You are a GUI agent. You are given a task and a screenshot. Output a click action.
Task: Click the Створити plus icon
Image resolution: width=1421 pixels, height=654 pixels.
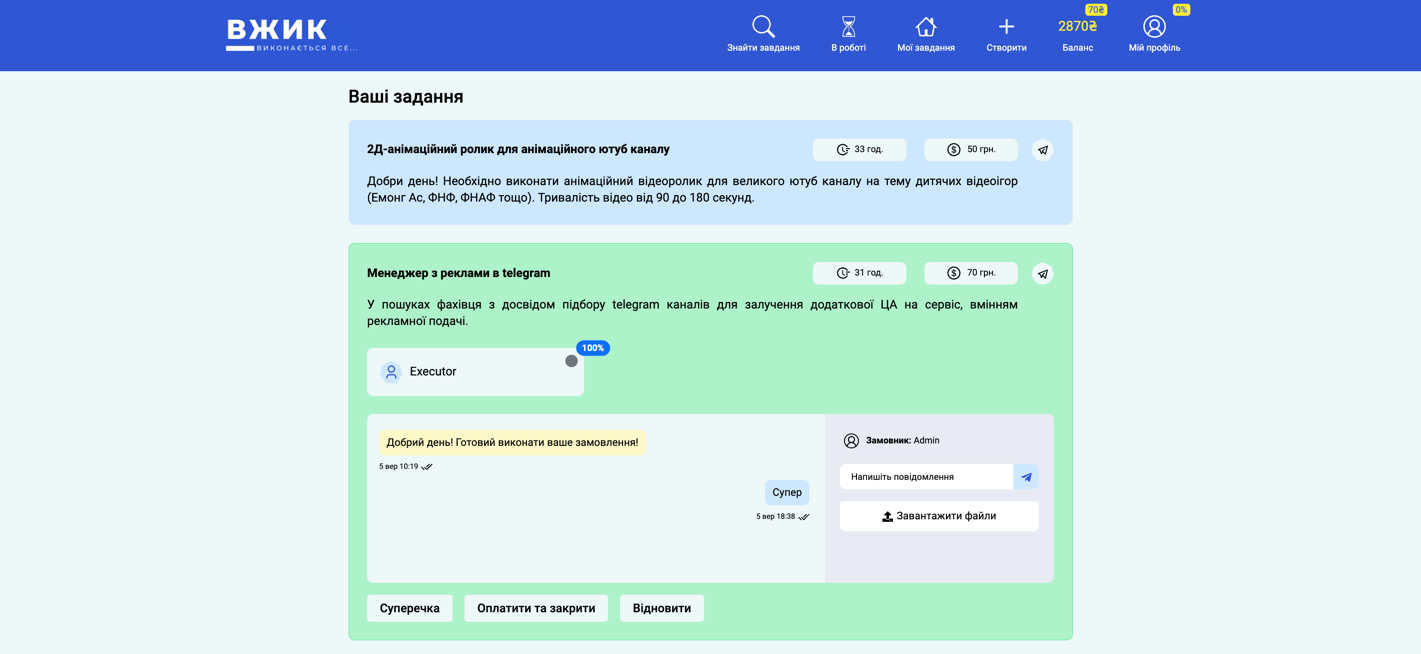coord(1006,27)
